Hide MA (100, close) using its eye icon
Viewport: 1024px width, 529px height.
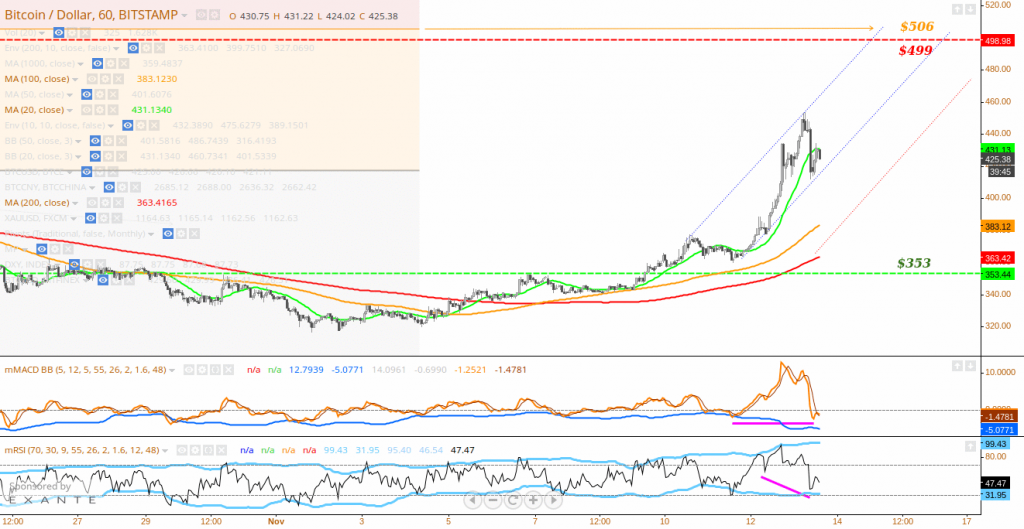tap(92, 79)
